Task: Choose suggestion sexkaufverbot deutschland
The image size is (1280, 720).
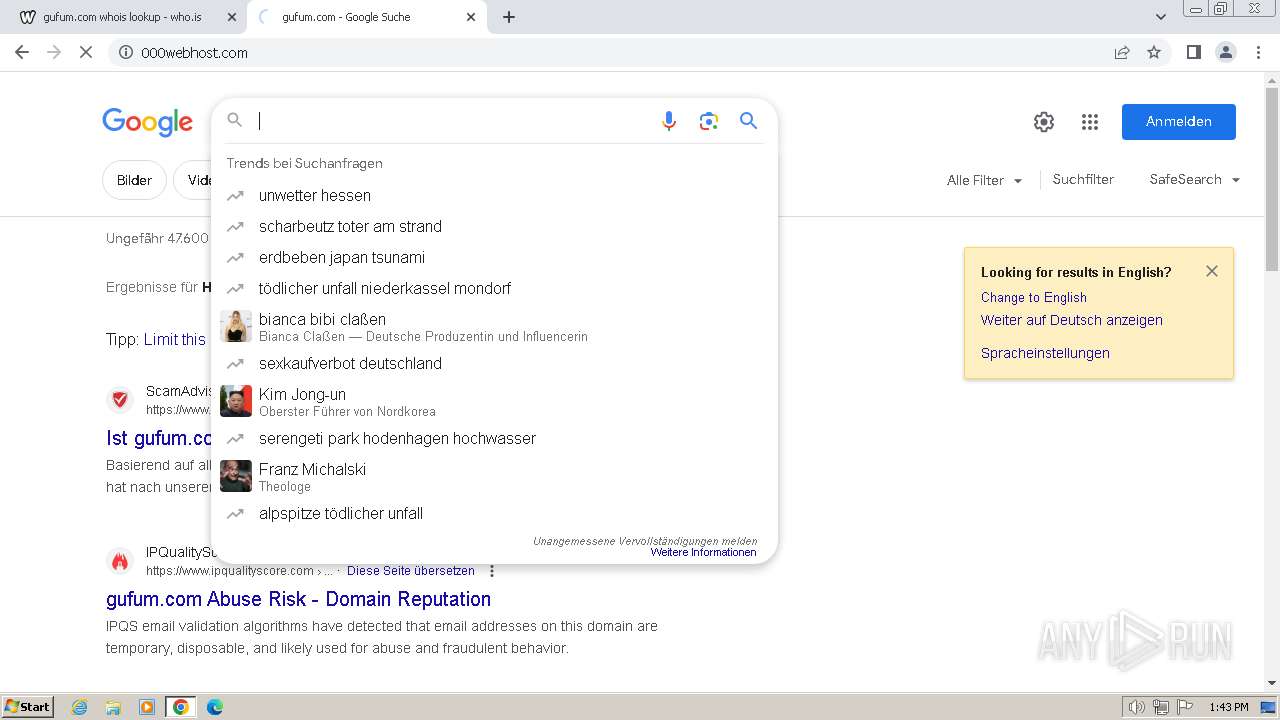Action: pos(494,364)
